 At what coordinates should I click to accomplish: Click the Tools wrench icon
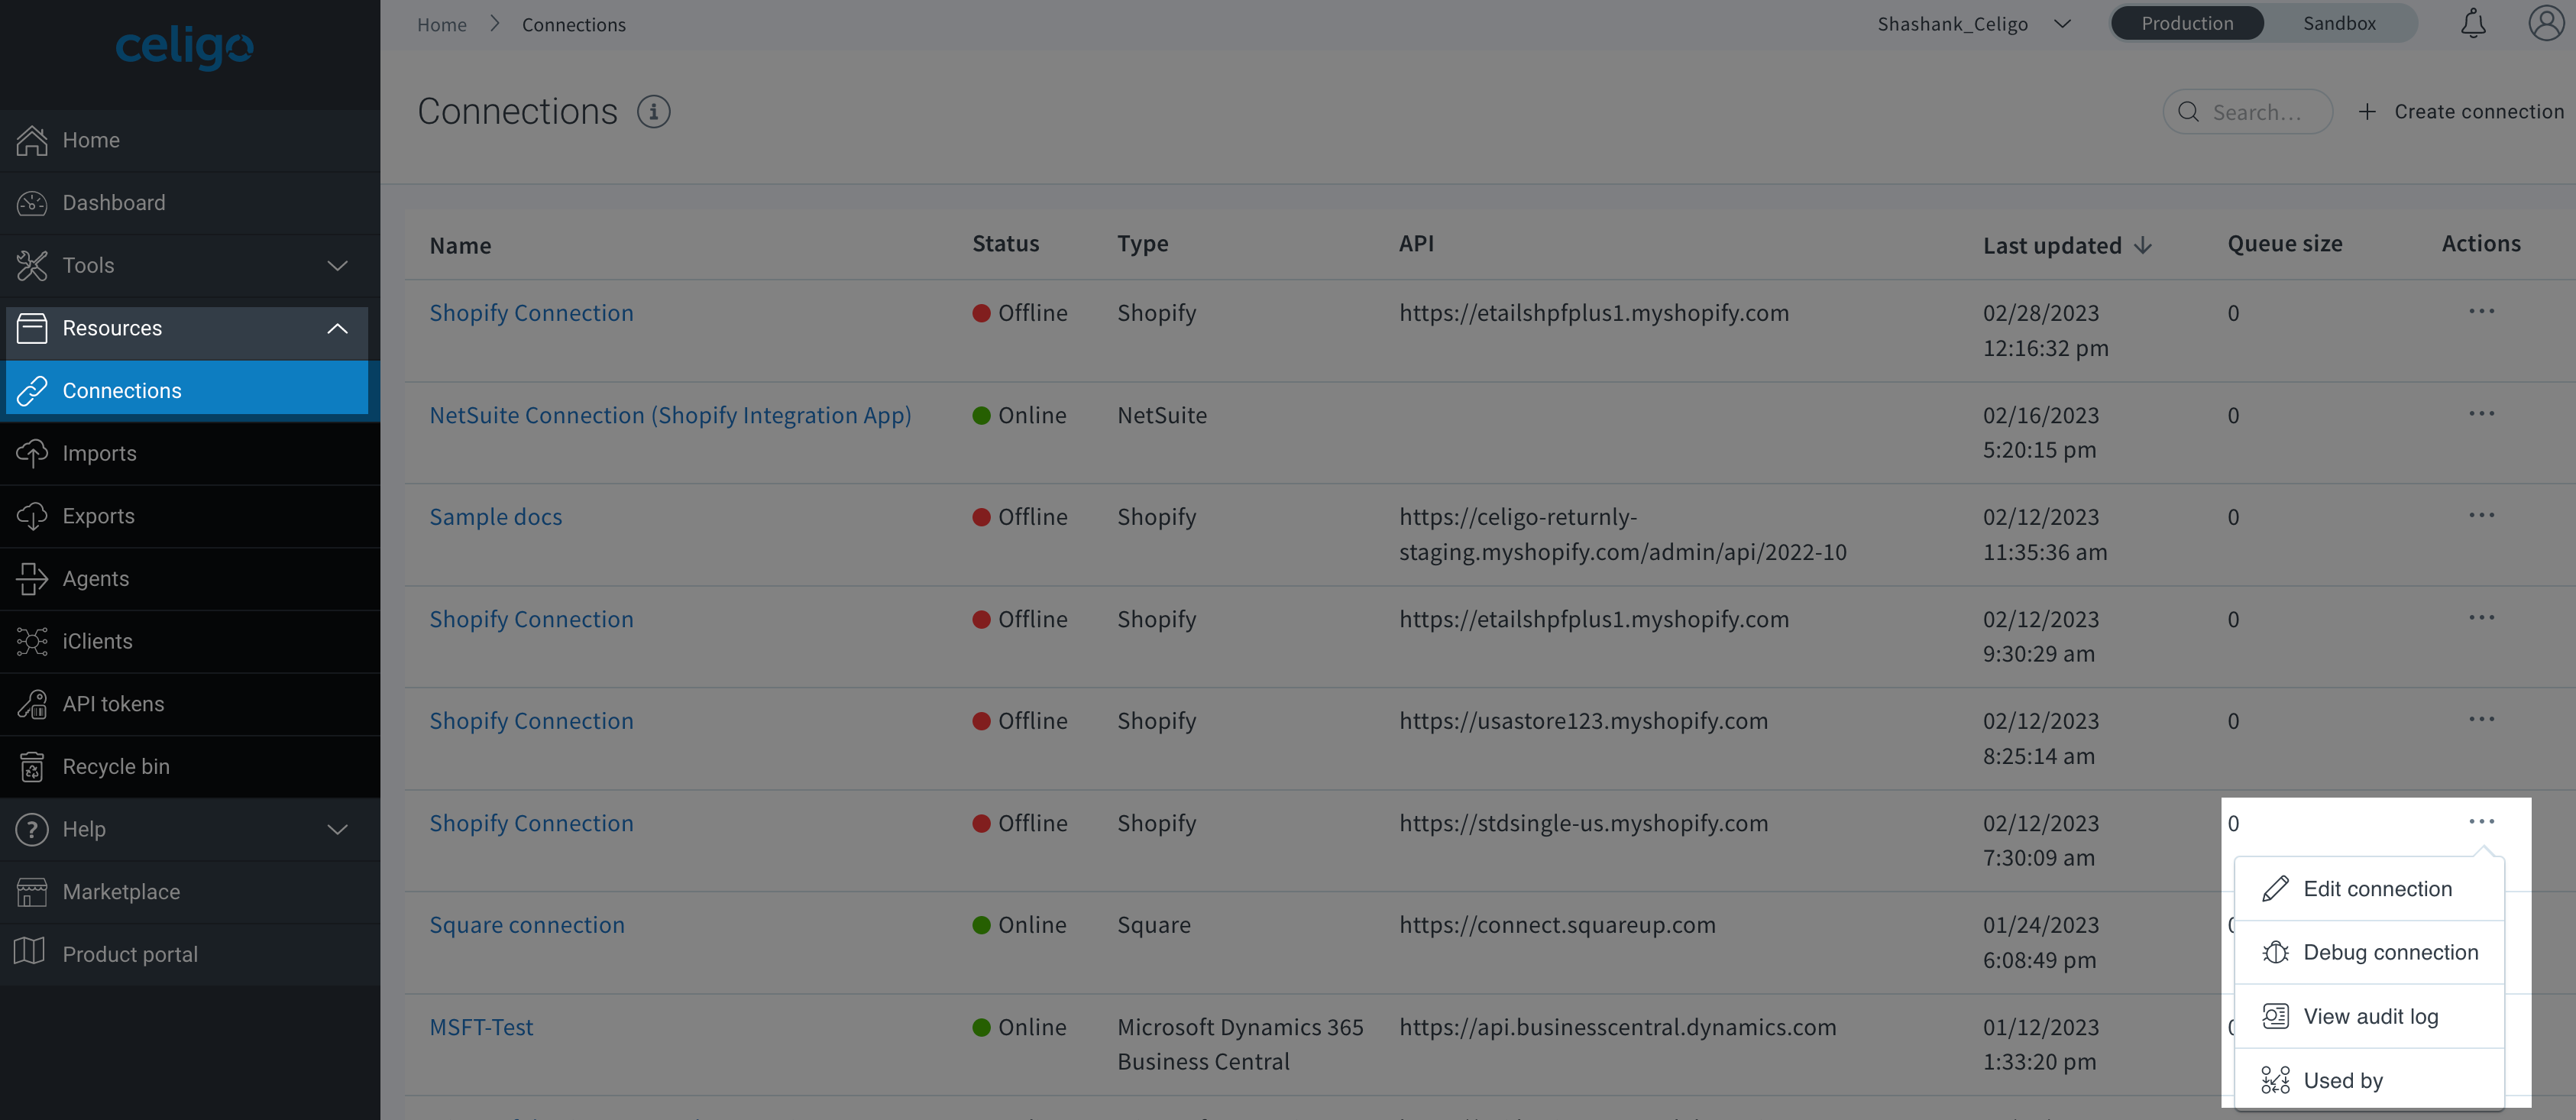click(x=32, y=266)
